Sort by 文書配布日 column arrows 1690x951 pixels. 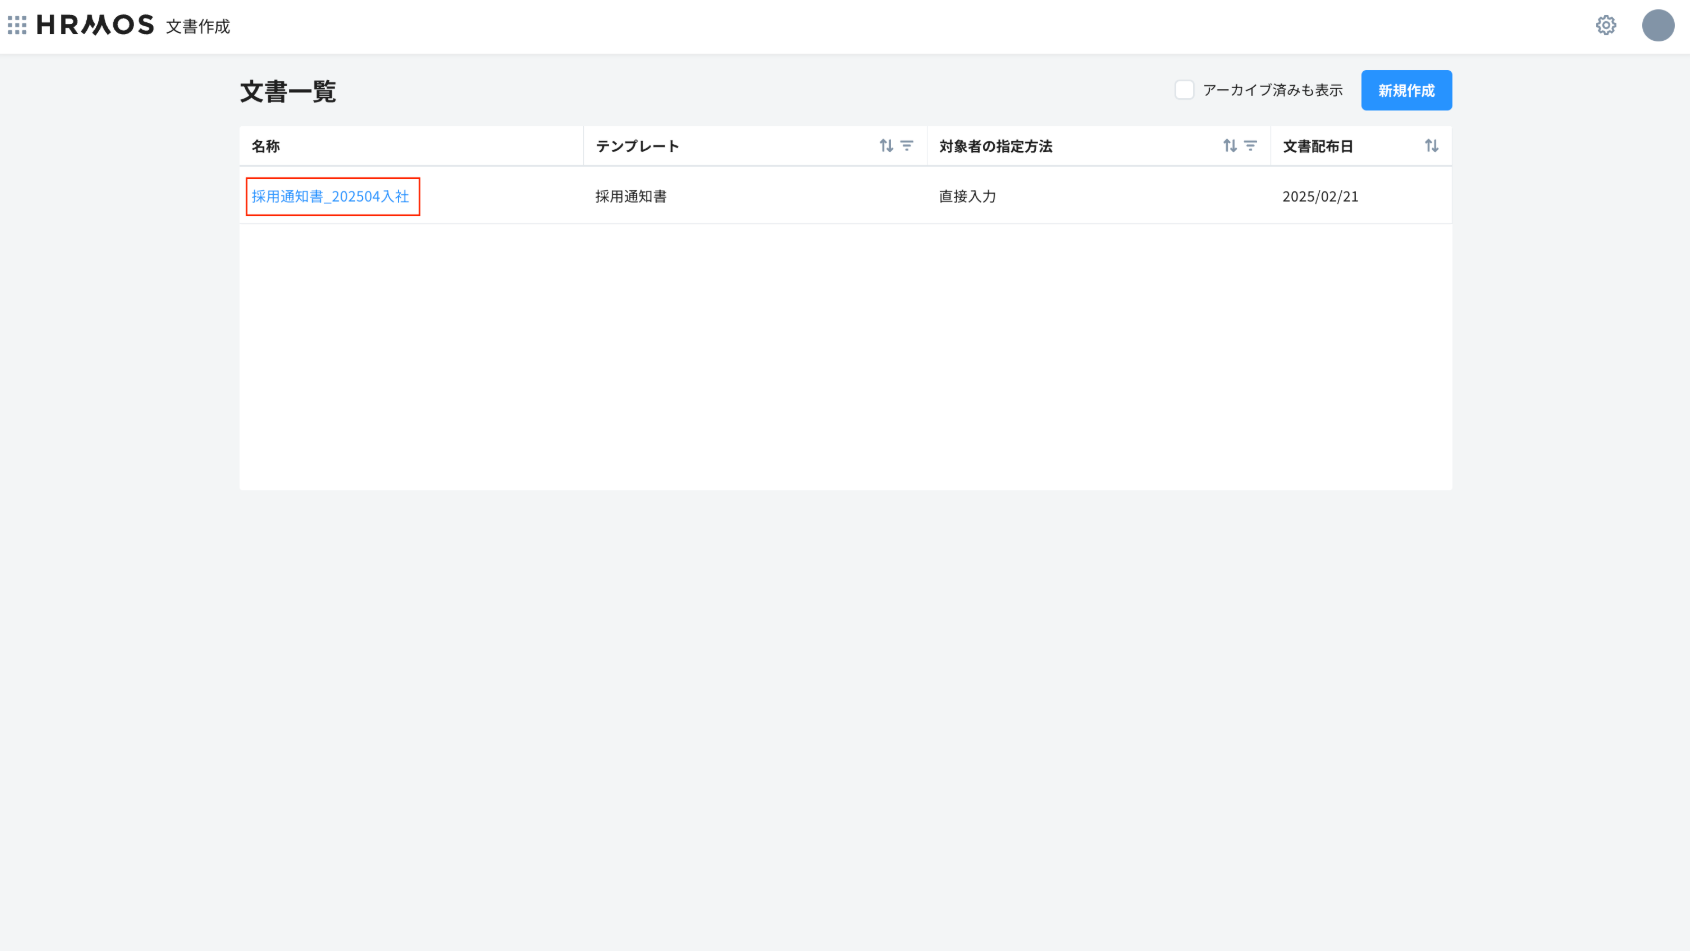coord(1431,146)
